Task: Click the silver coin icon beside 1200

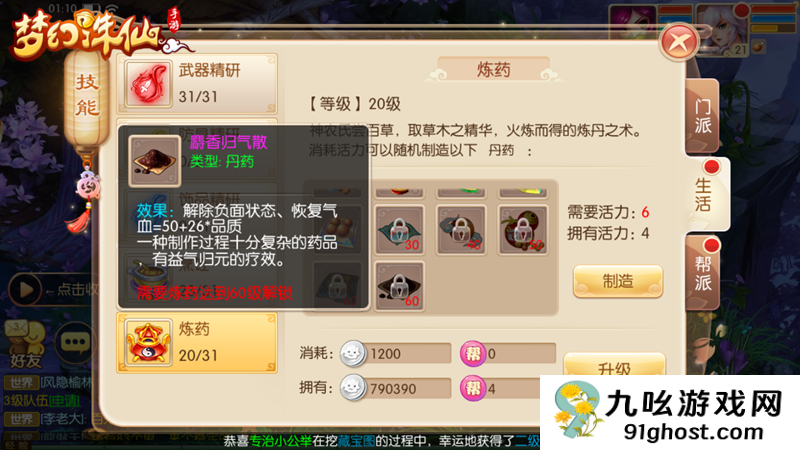Action: (353, 353)
